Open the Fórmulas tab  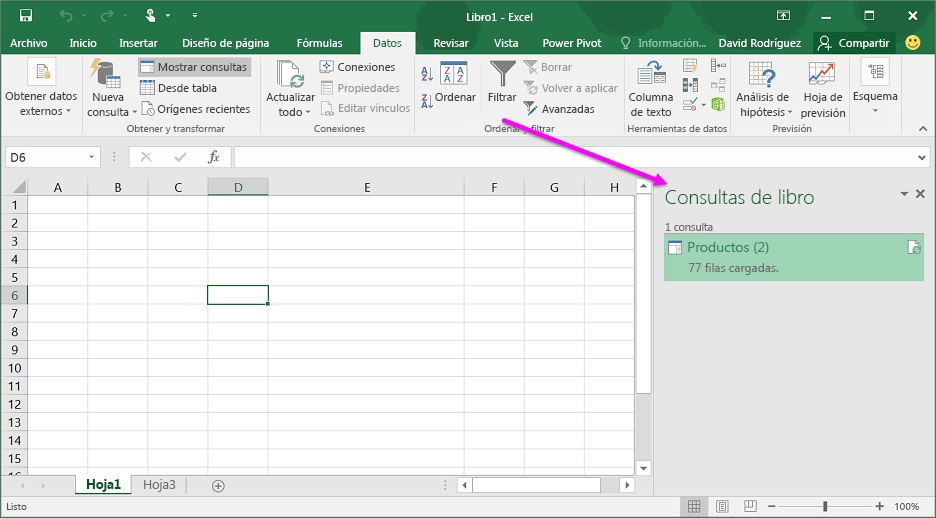click(319, 43)
